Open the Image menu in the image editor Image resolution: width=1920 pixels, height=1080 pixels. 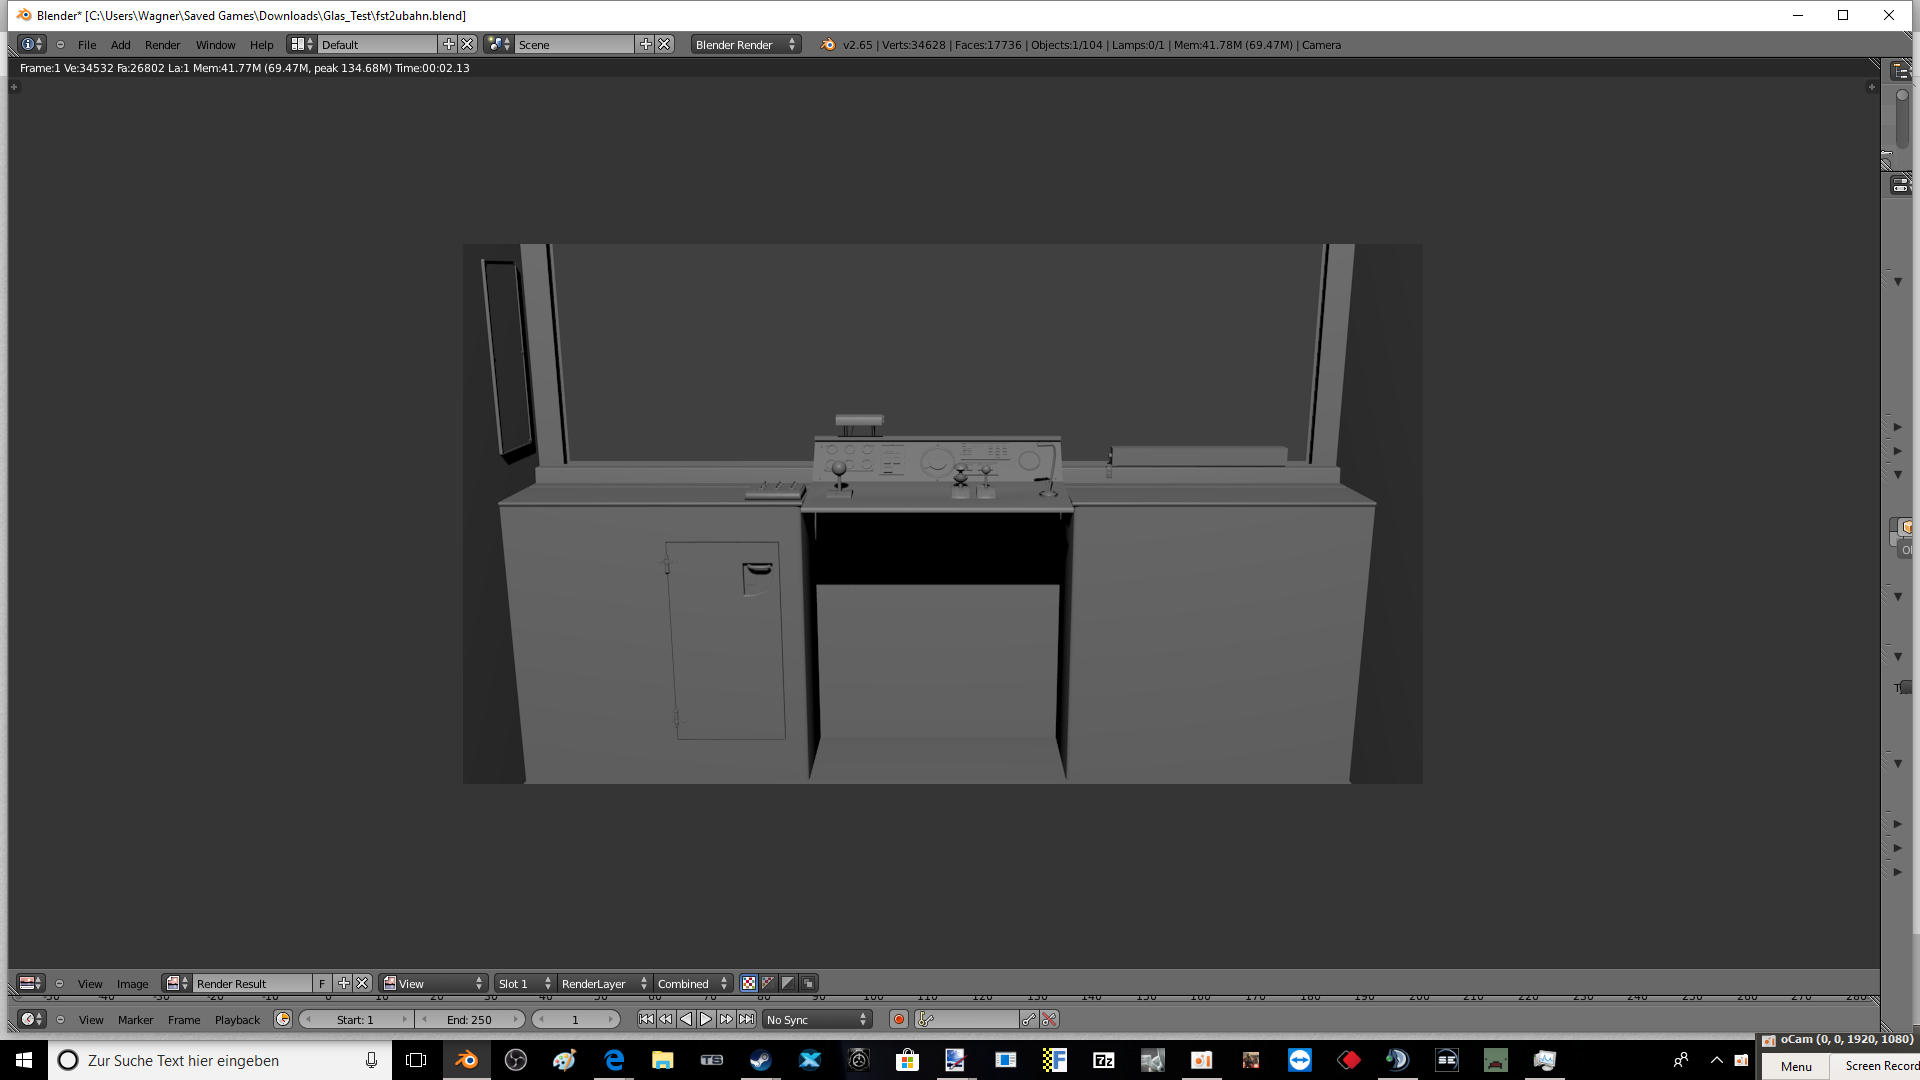[132, 984]
